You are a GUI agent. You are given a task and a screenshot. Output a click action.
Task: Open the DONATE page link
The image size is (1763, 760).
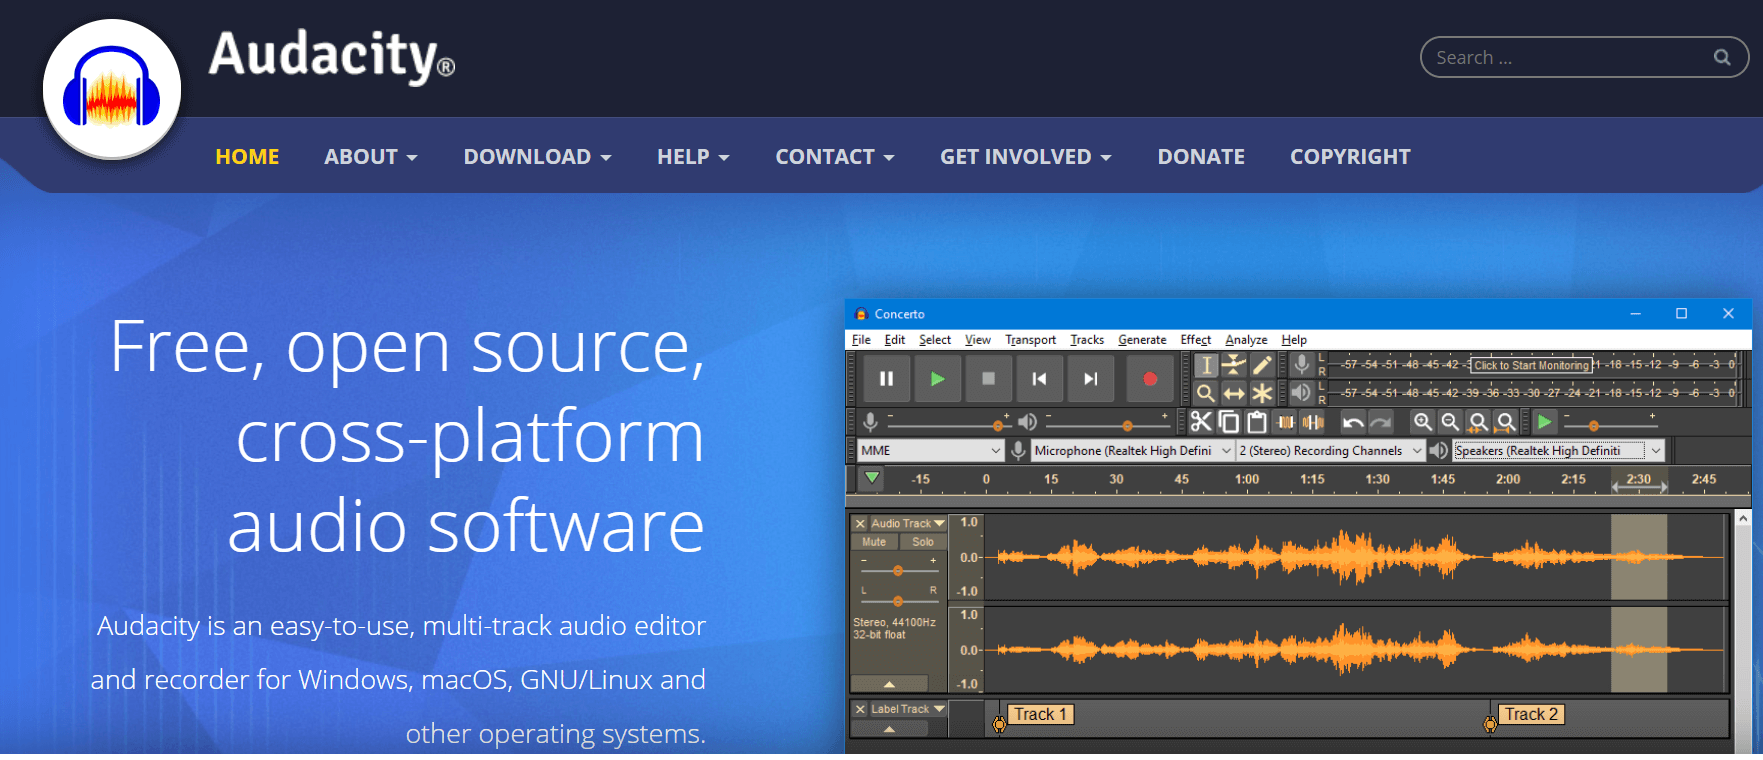pos(1201,157)
